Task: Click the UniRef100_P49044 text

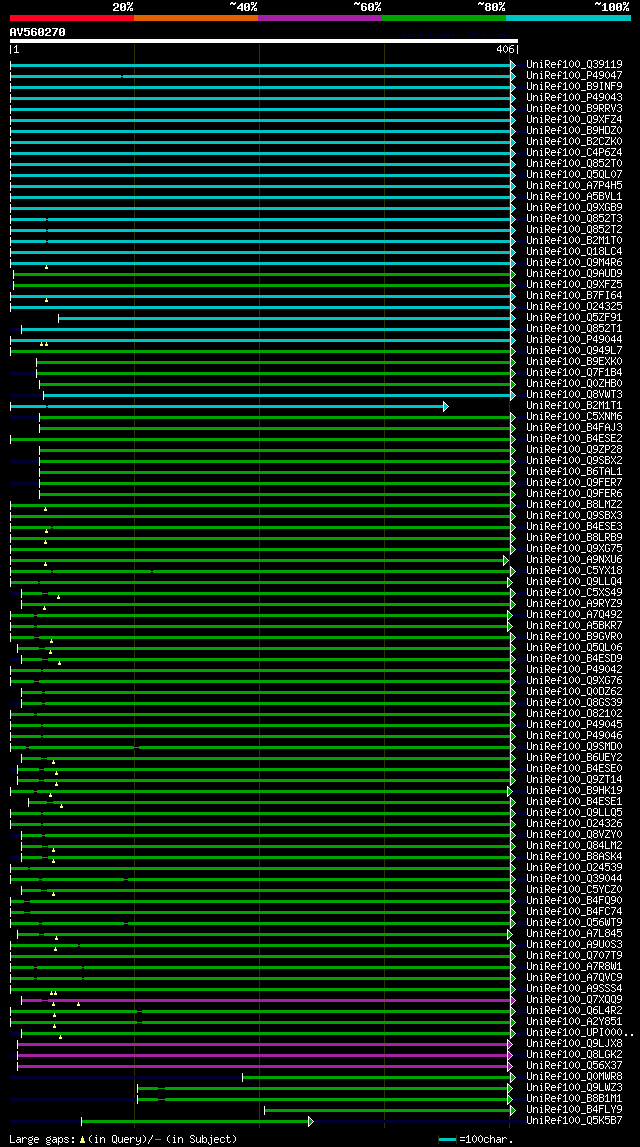Action: pos(574,339)
